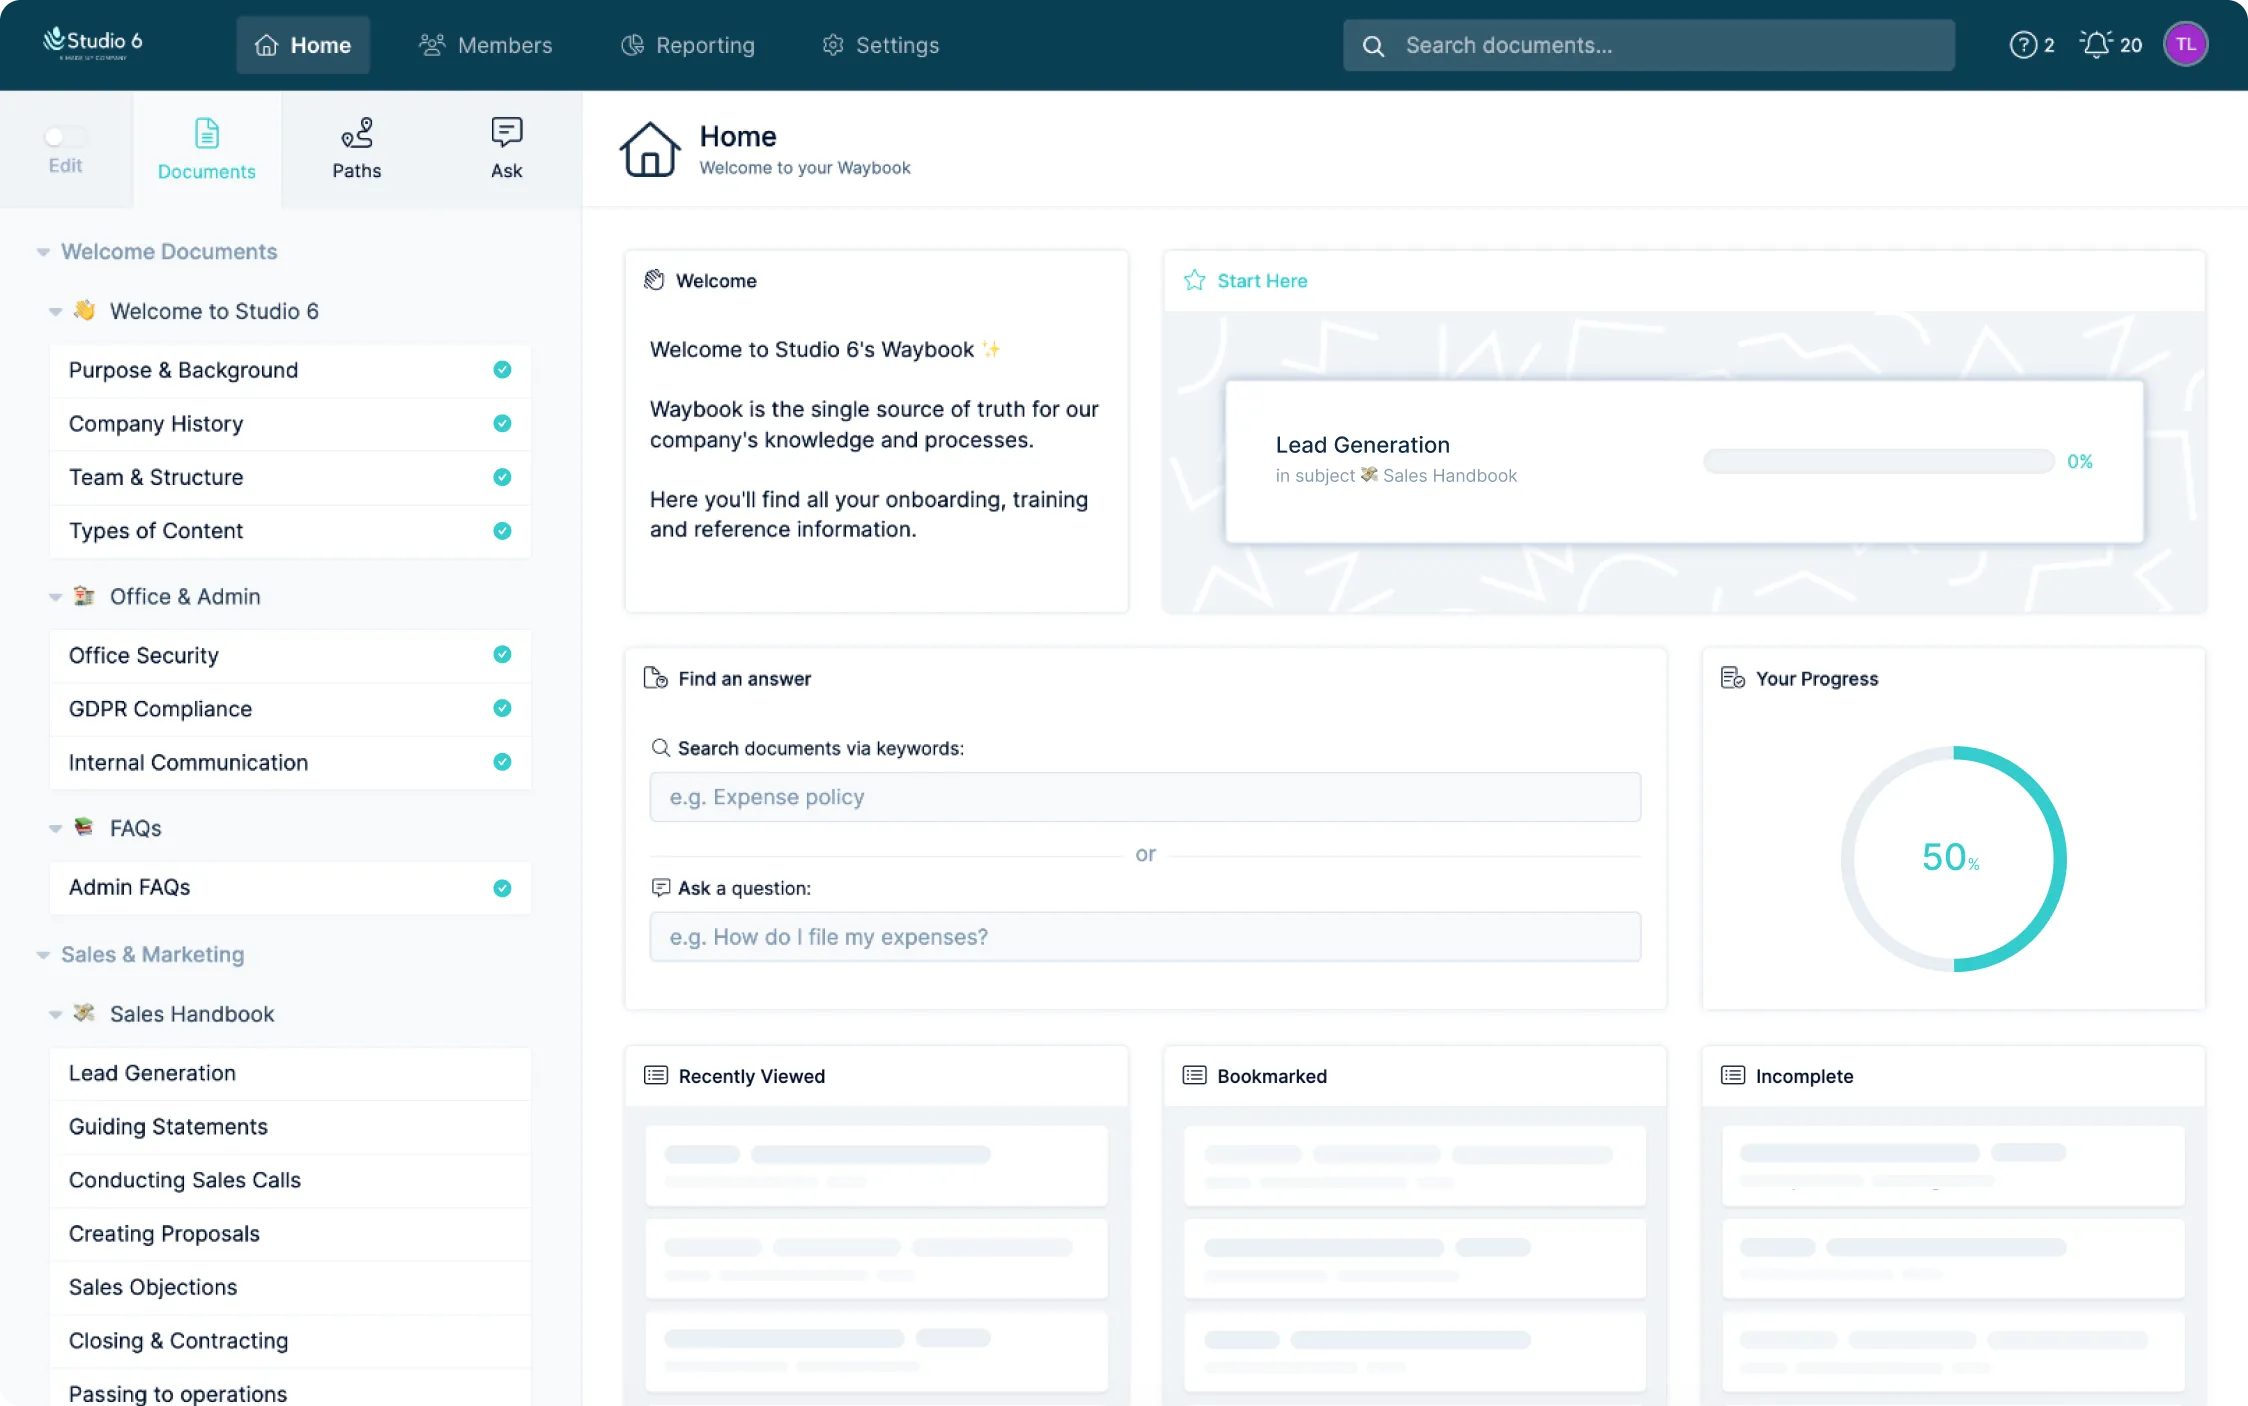
Task: Open the help icon showing 2
Action: coord(2023,45)
